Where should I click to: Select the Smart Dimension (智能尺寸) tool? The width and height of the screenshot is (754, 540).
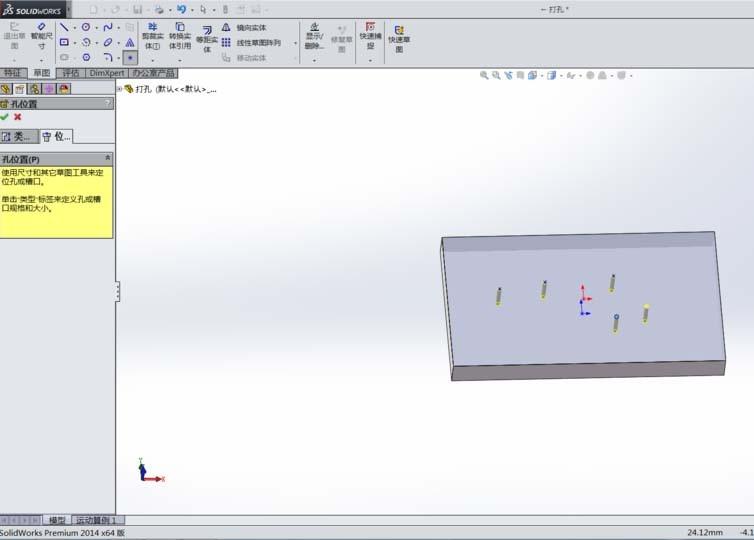[x=41, y=36]
